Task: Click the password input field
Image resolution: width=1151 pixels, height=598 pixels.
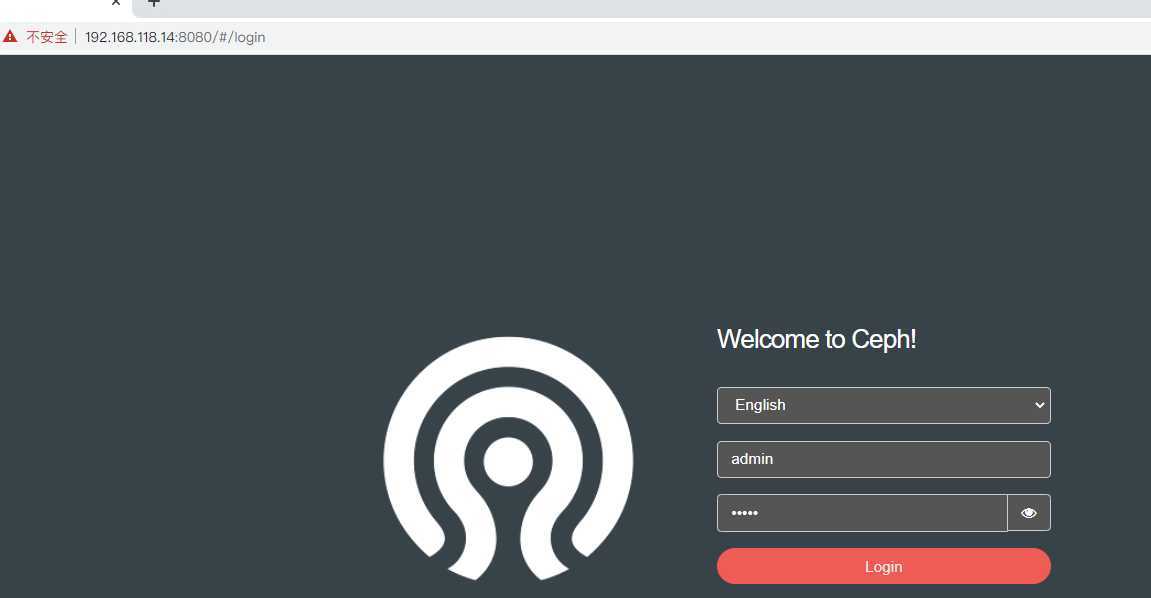Action: click(862, 513)
